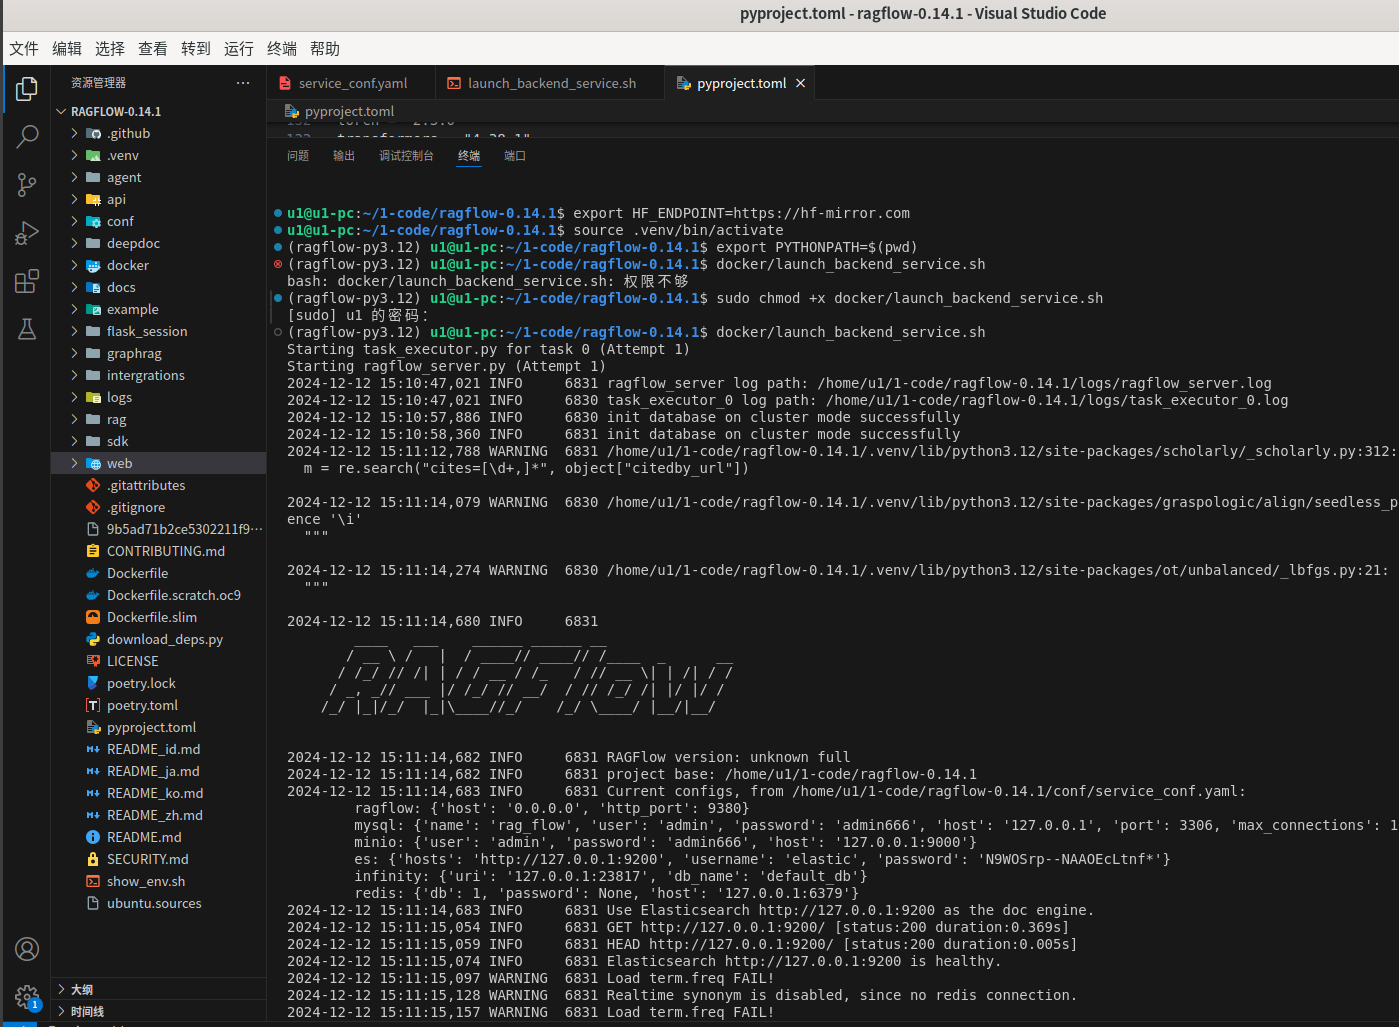
Task: Expand the api folder chevron
Action: point(74,199)
